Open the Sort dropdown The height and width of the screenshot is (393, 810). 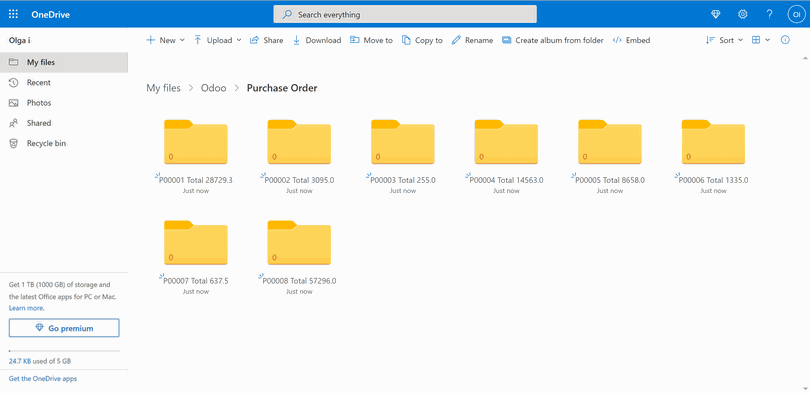tap(724, 40)
